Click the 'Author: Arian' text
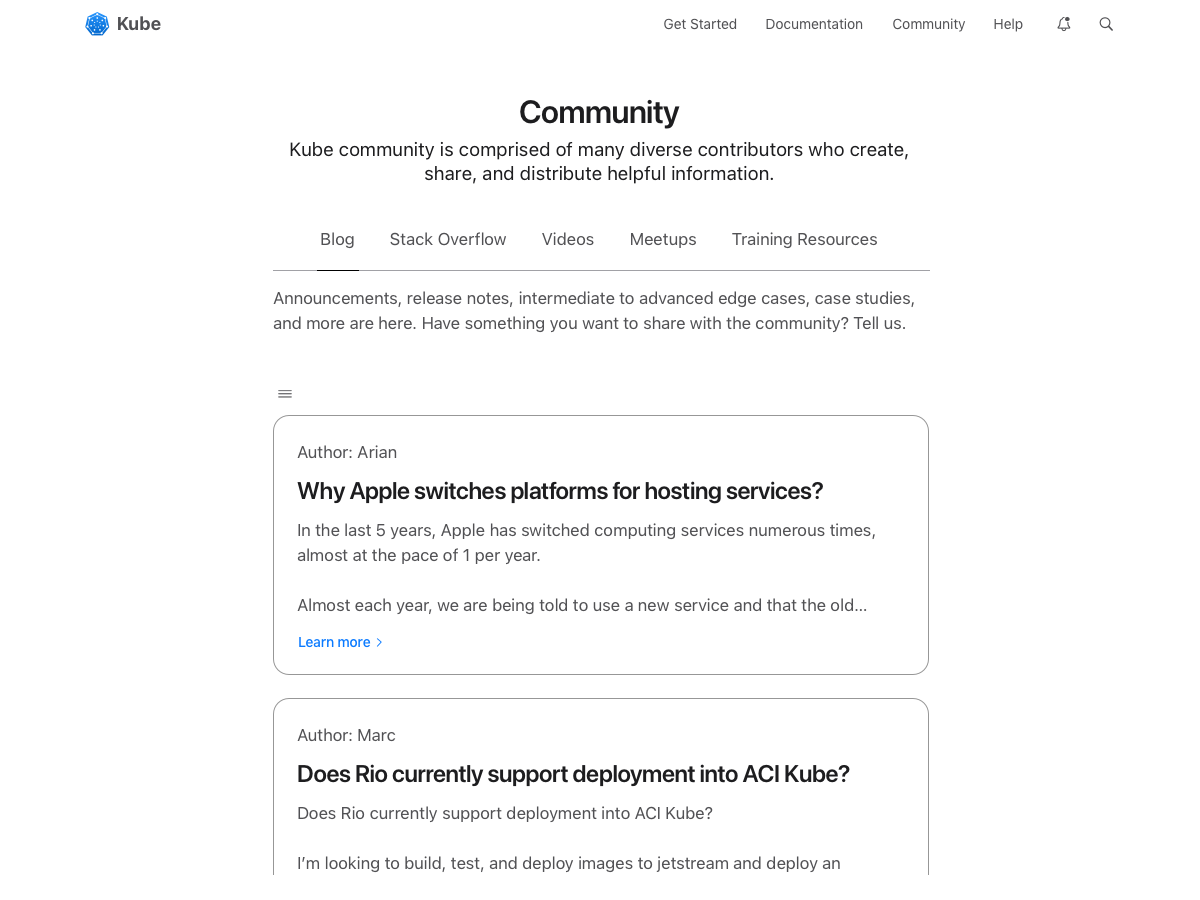Viewport: 1200px width, 900px height. coord(347,452)
